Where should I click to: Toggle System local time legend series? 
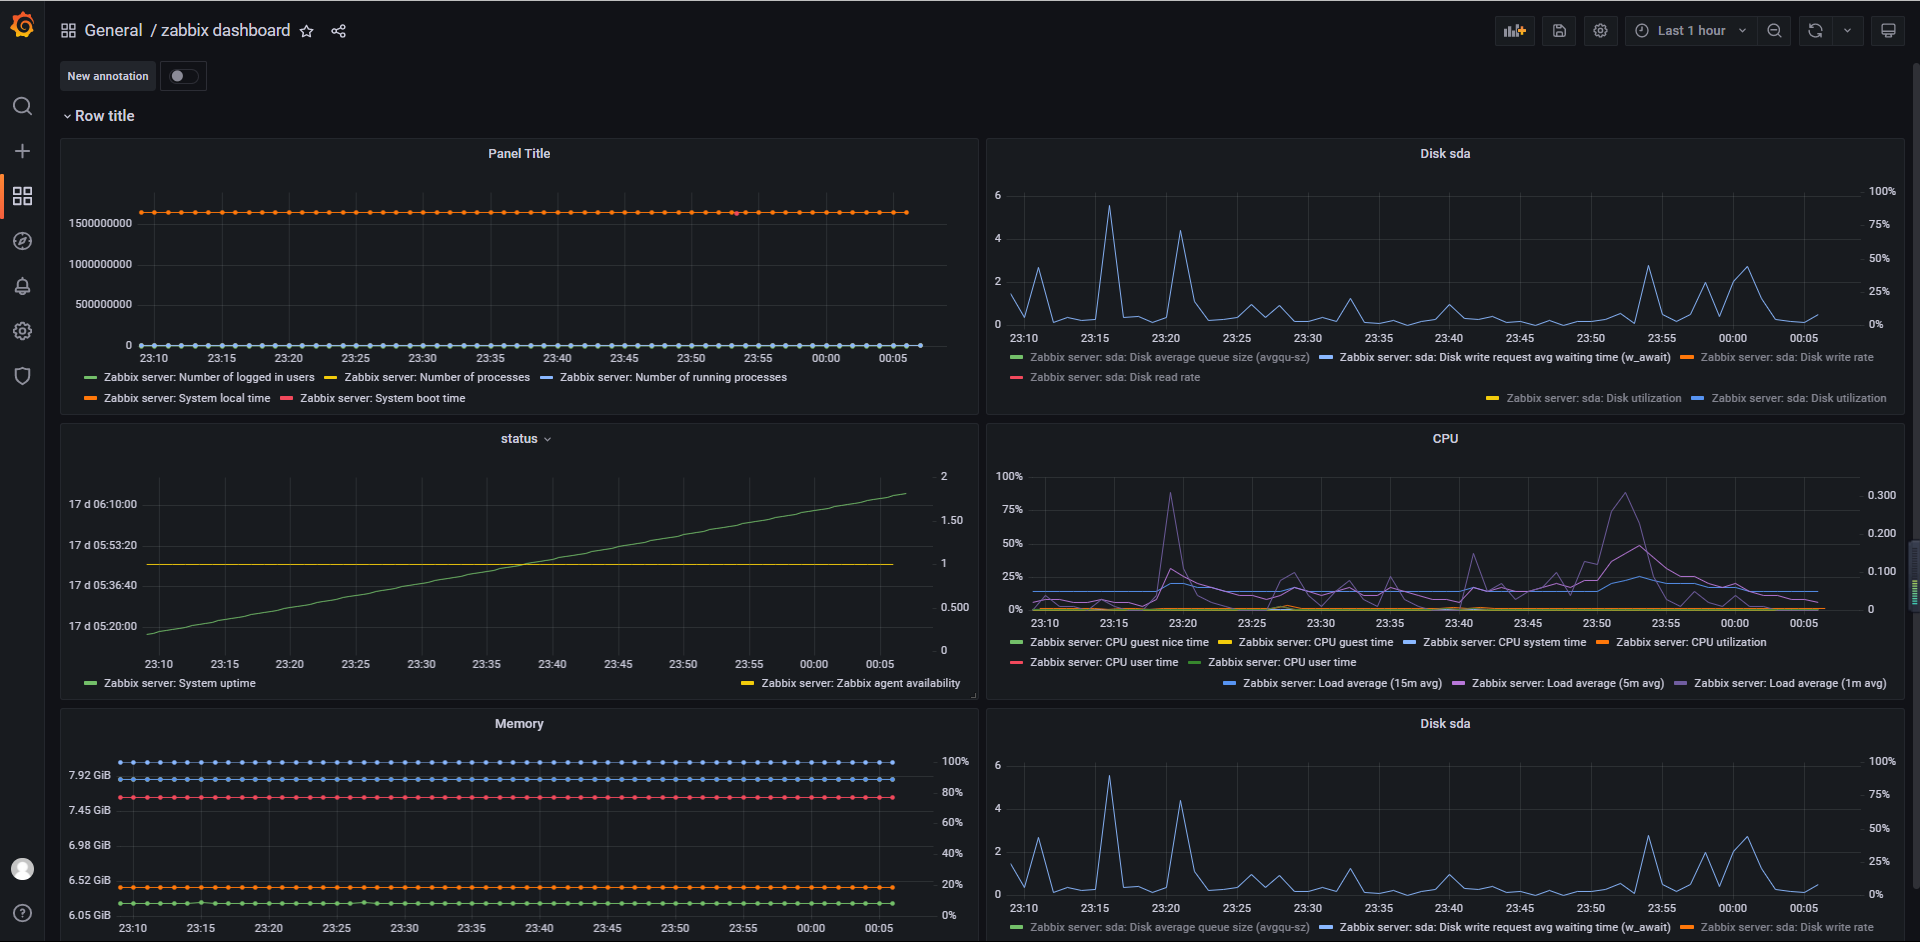point(187,399)
